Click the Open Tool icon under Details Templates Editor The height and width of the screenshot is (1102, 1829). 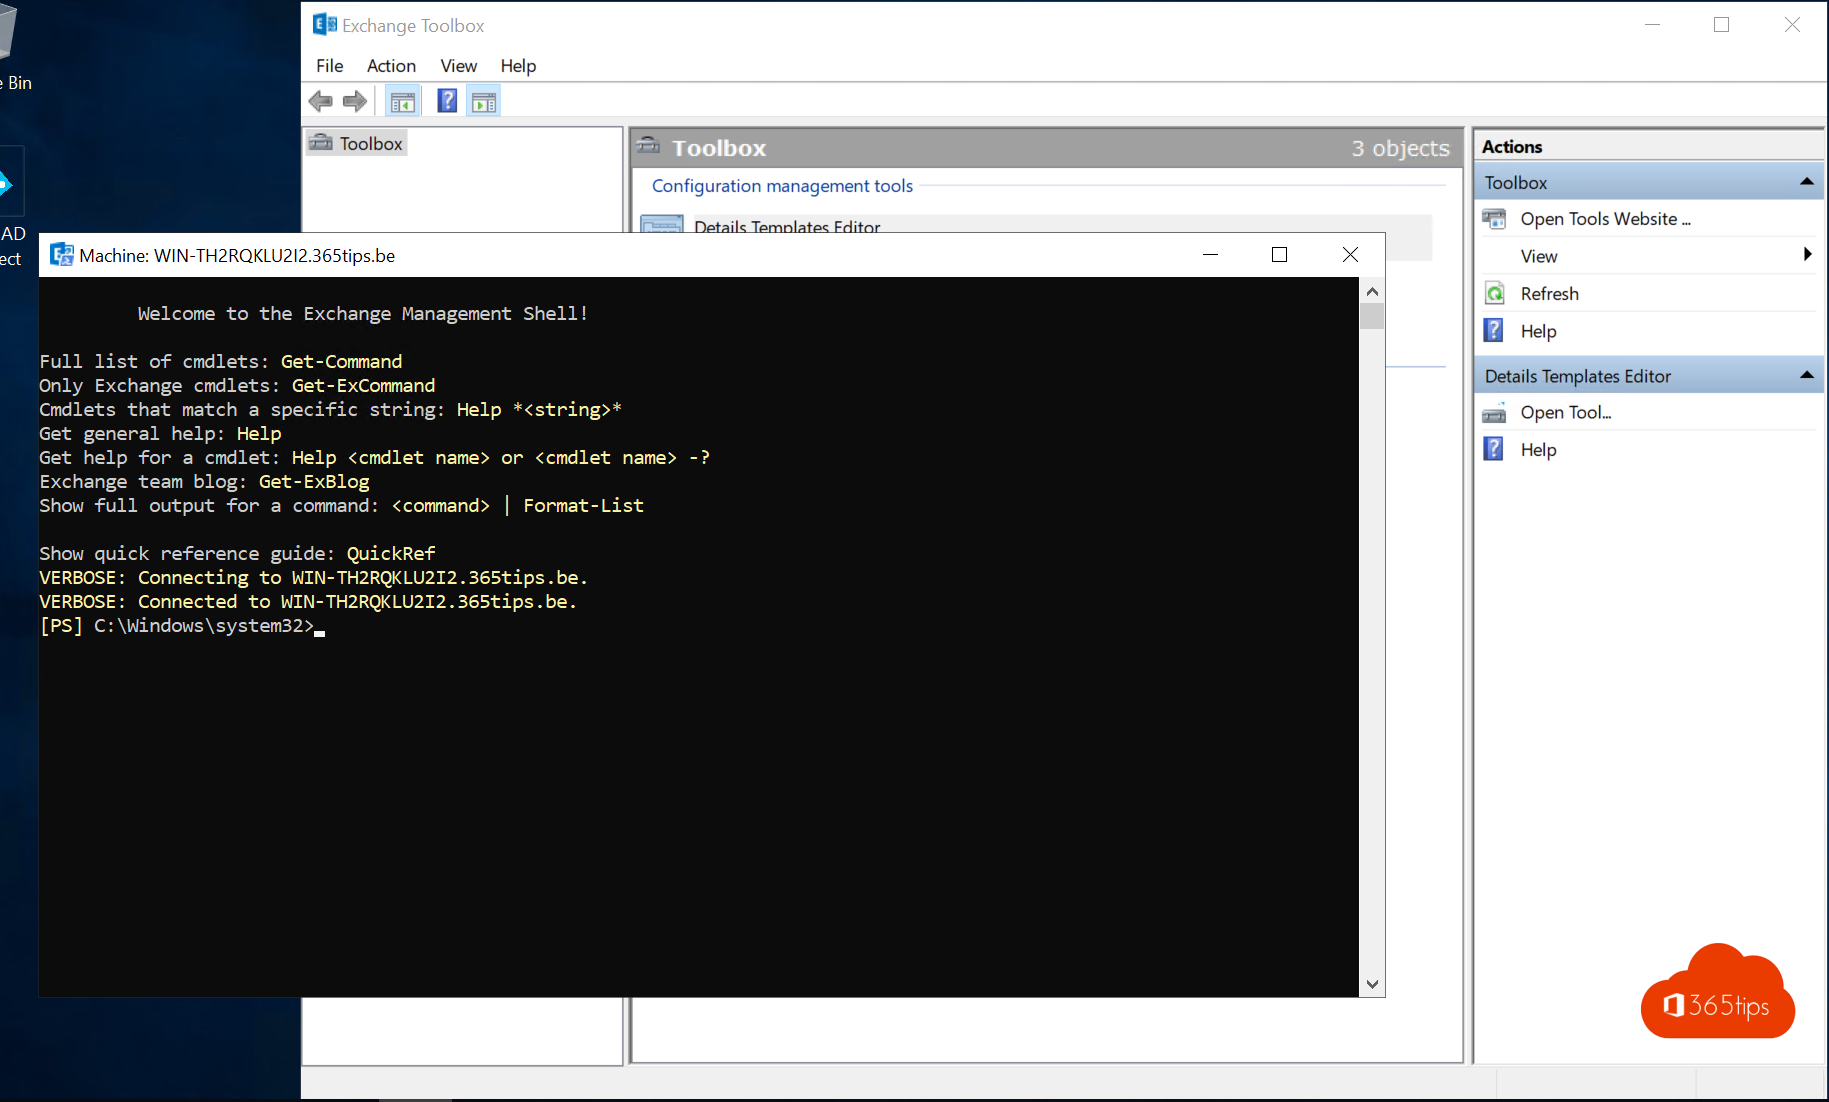1494,412
